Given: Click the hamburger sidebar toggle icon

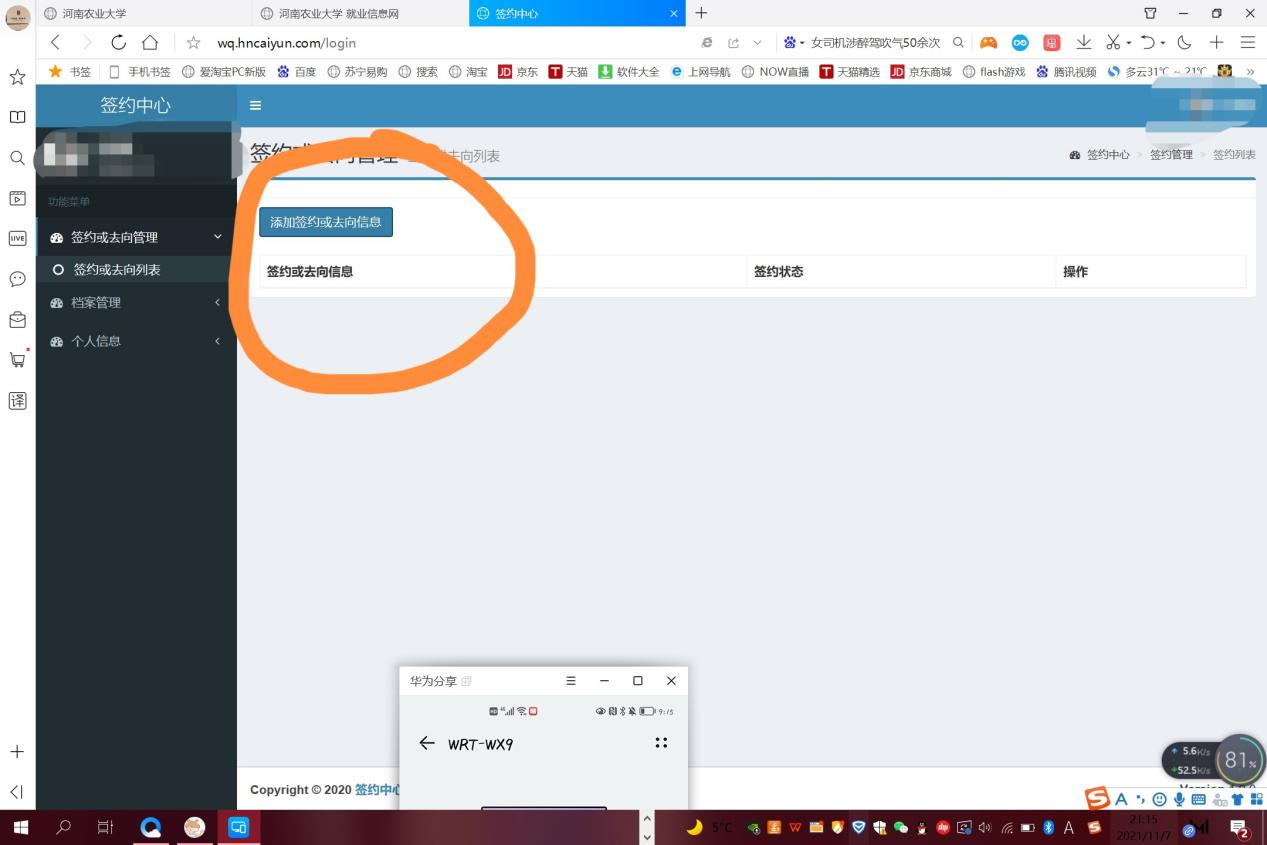Looking at the screenshot, I should coord(255,106).
